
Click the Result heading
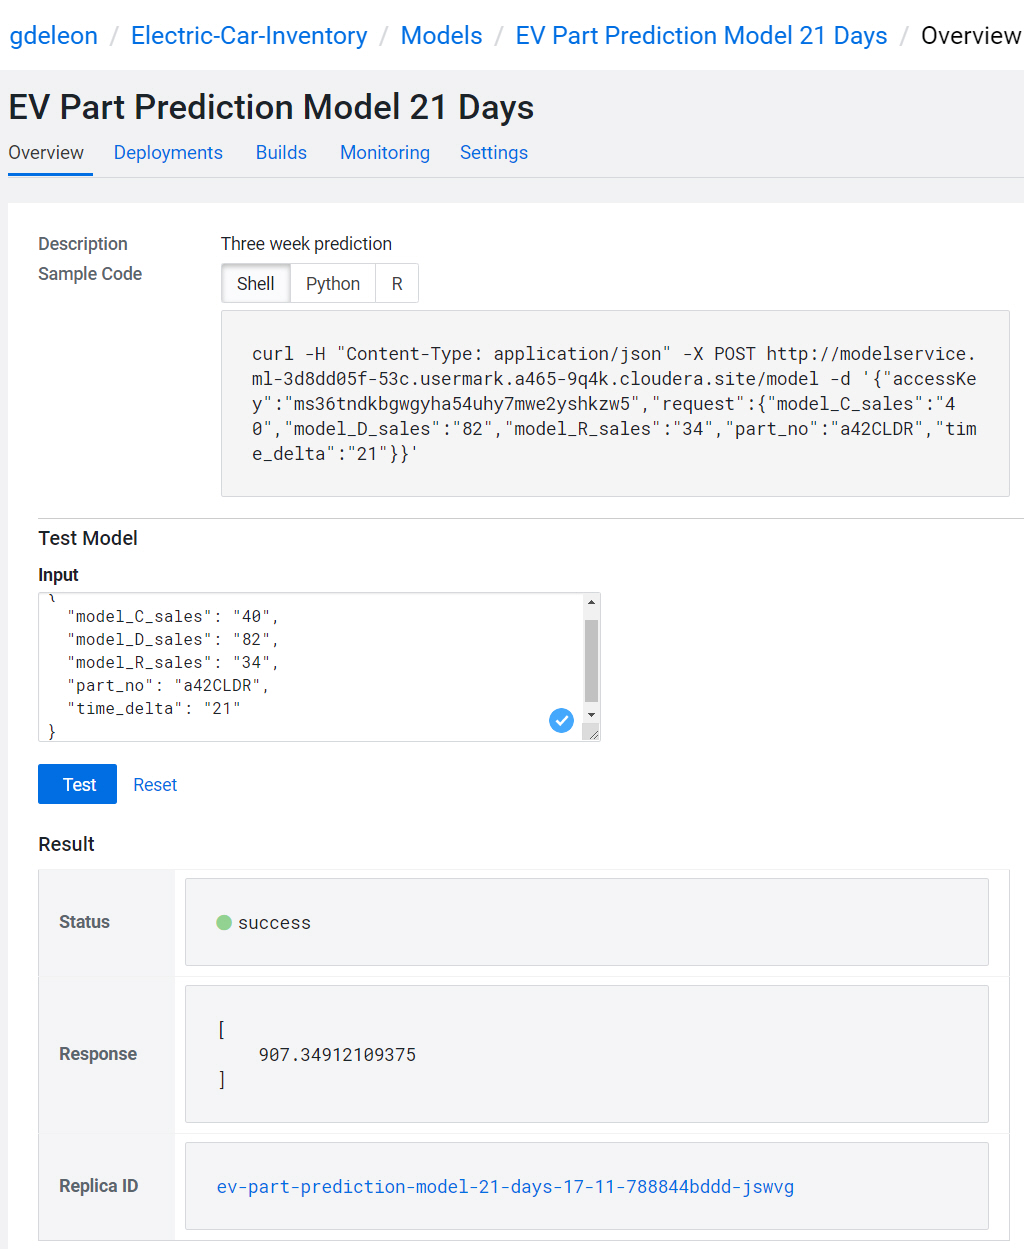click(x=66, y=844)
